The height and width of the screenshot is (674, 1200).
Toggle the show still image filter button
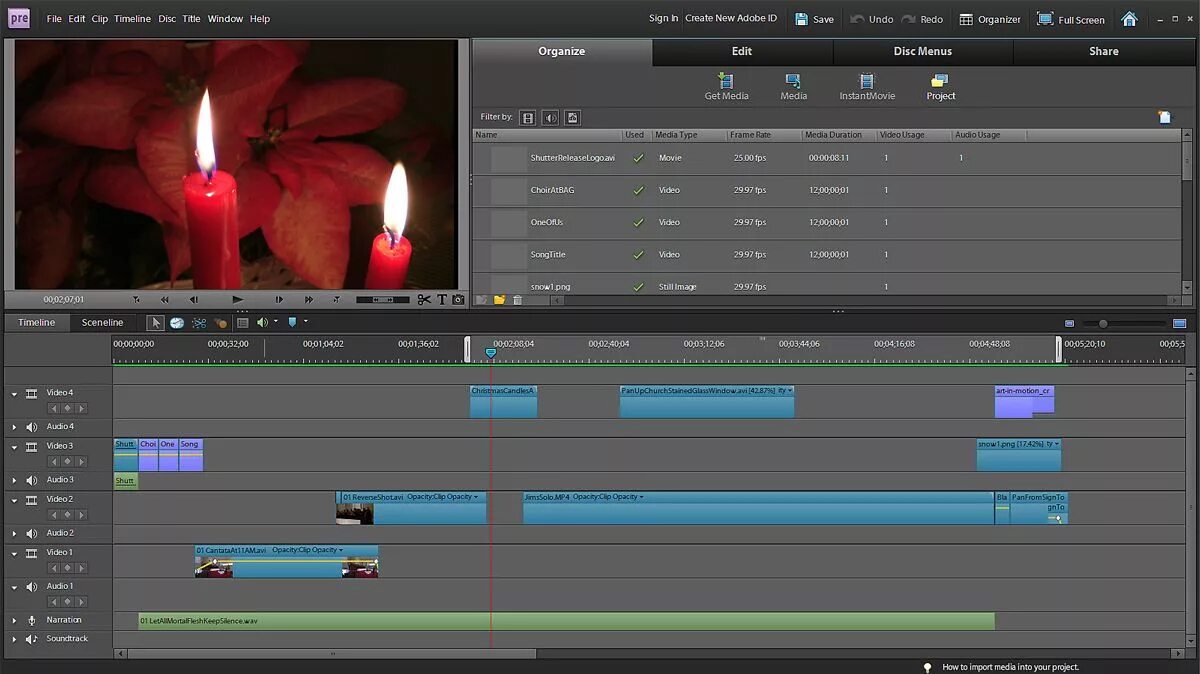[572, 118]
